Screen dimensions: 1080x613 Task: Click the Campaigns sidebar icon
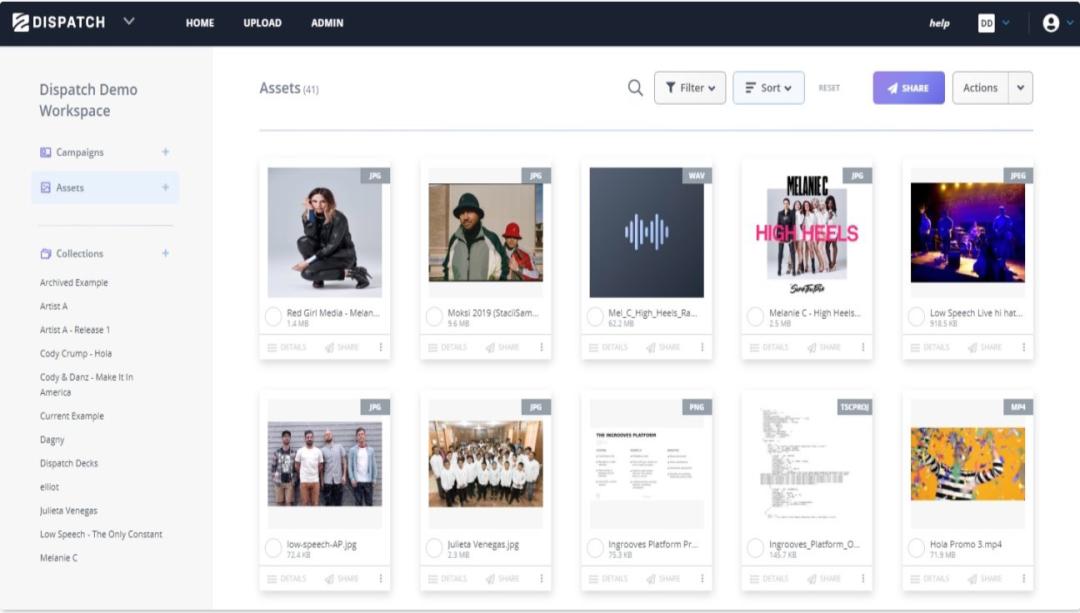(x=45, y=152)
